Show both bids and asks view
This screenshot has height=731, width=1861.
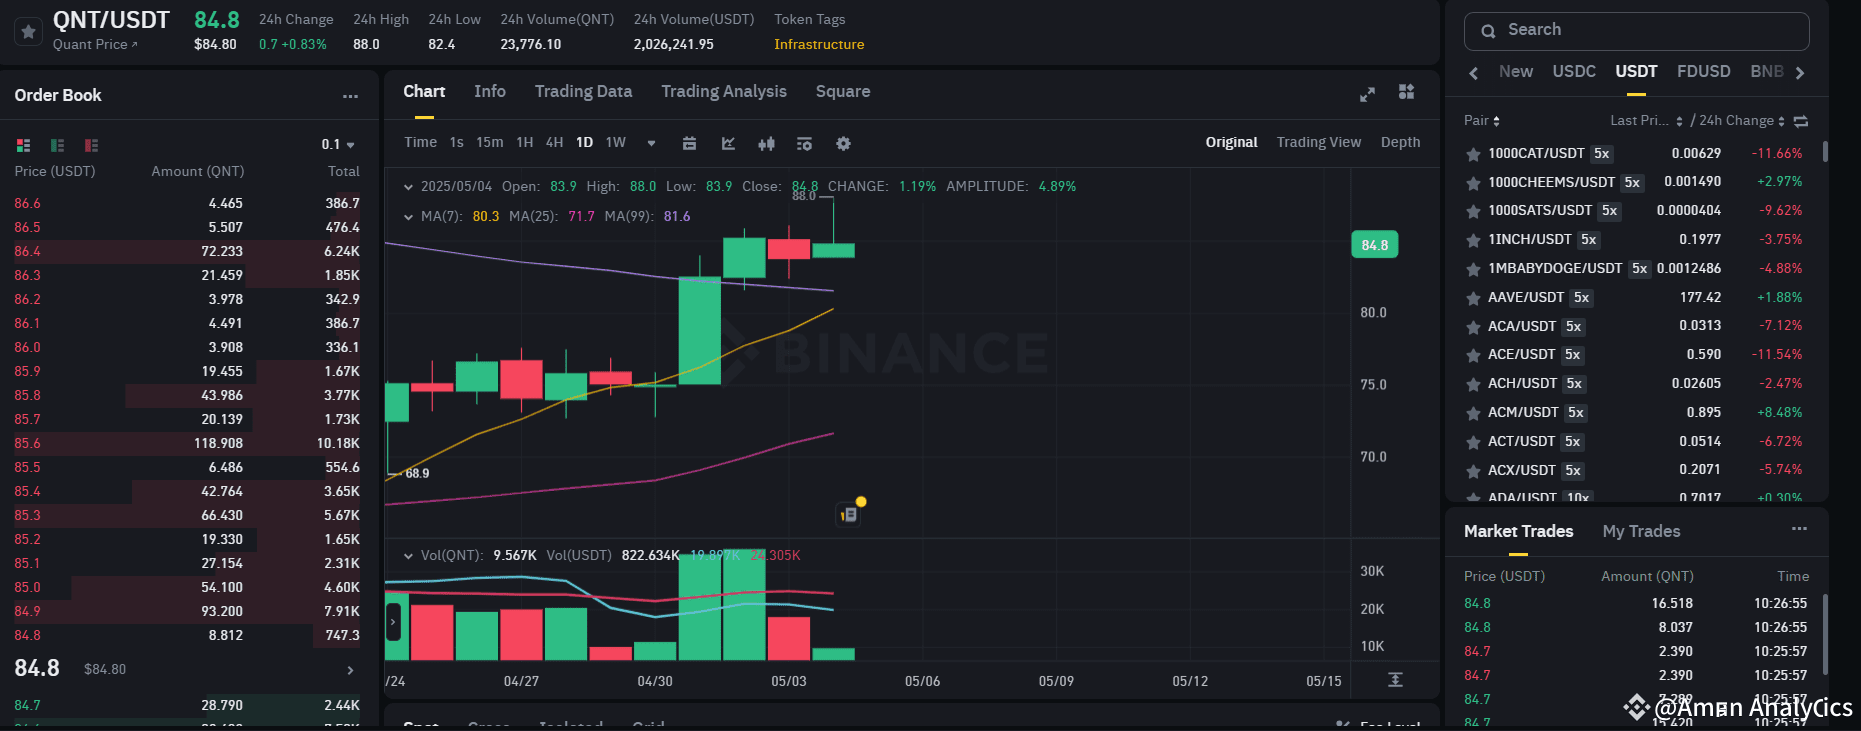coord(24,145)
